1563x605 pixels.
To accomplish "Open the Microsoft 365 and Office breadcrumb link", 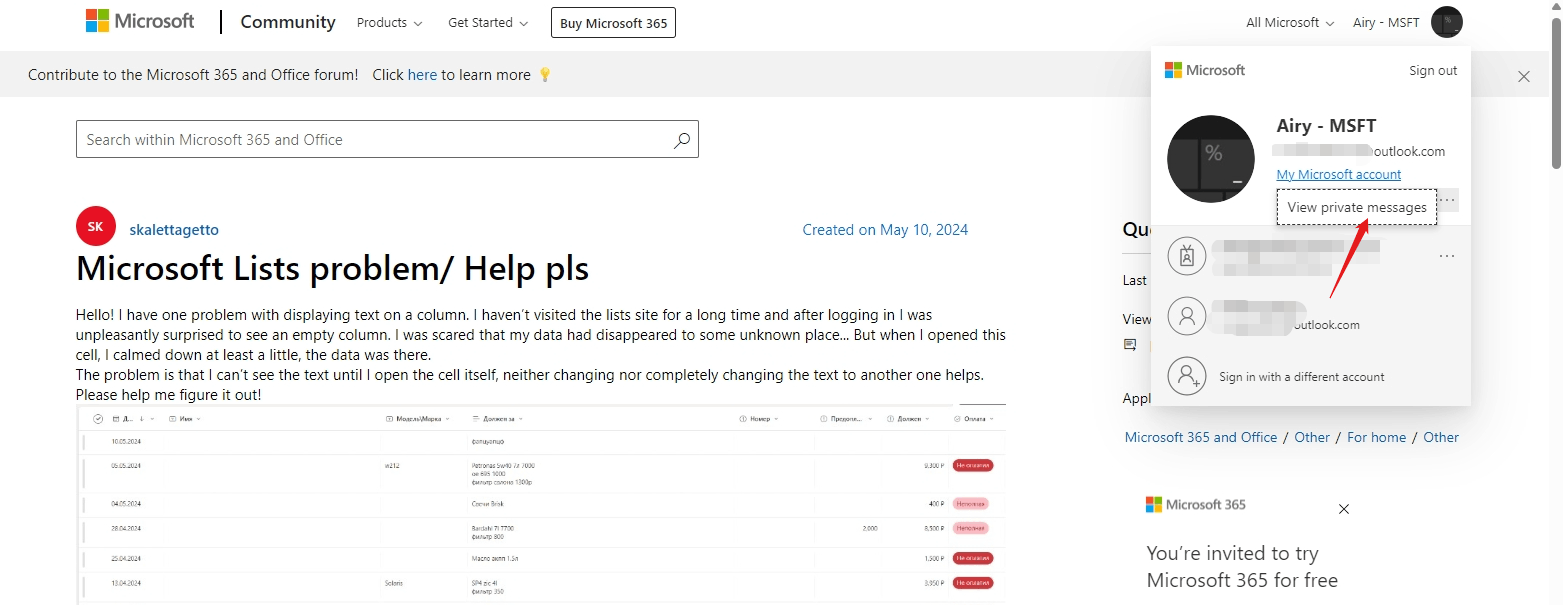I will [x=1201, y=437].
